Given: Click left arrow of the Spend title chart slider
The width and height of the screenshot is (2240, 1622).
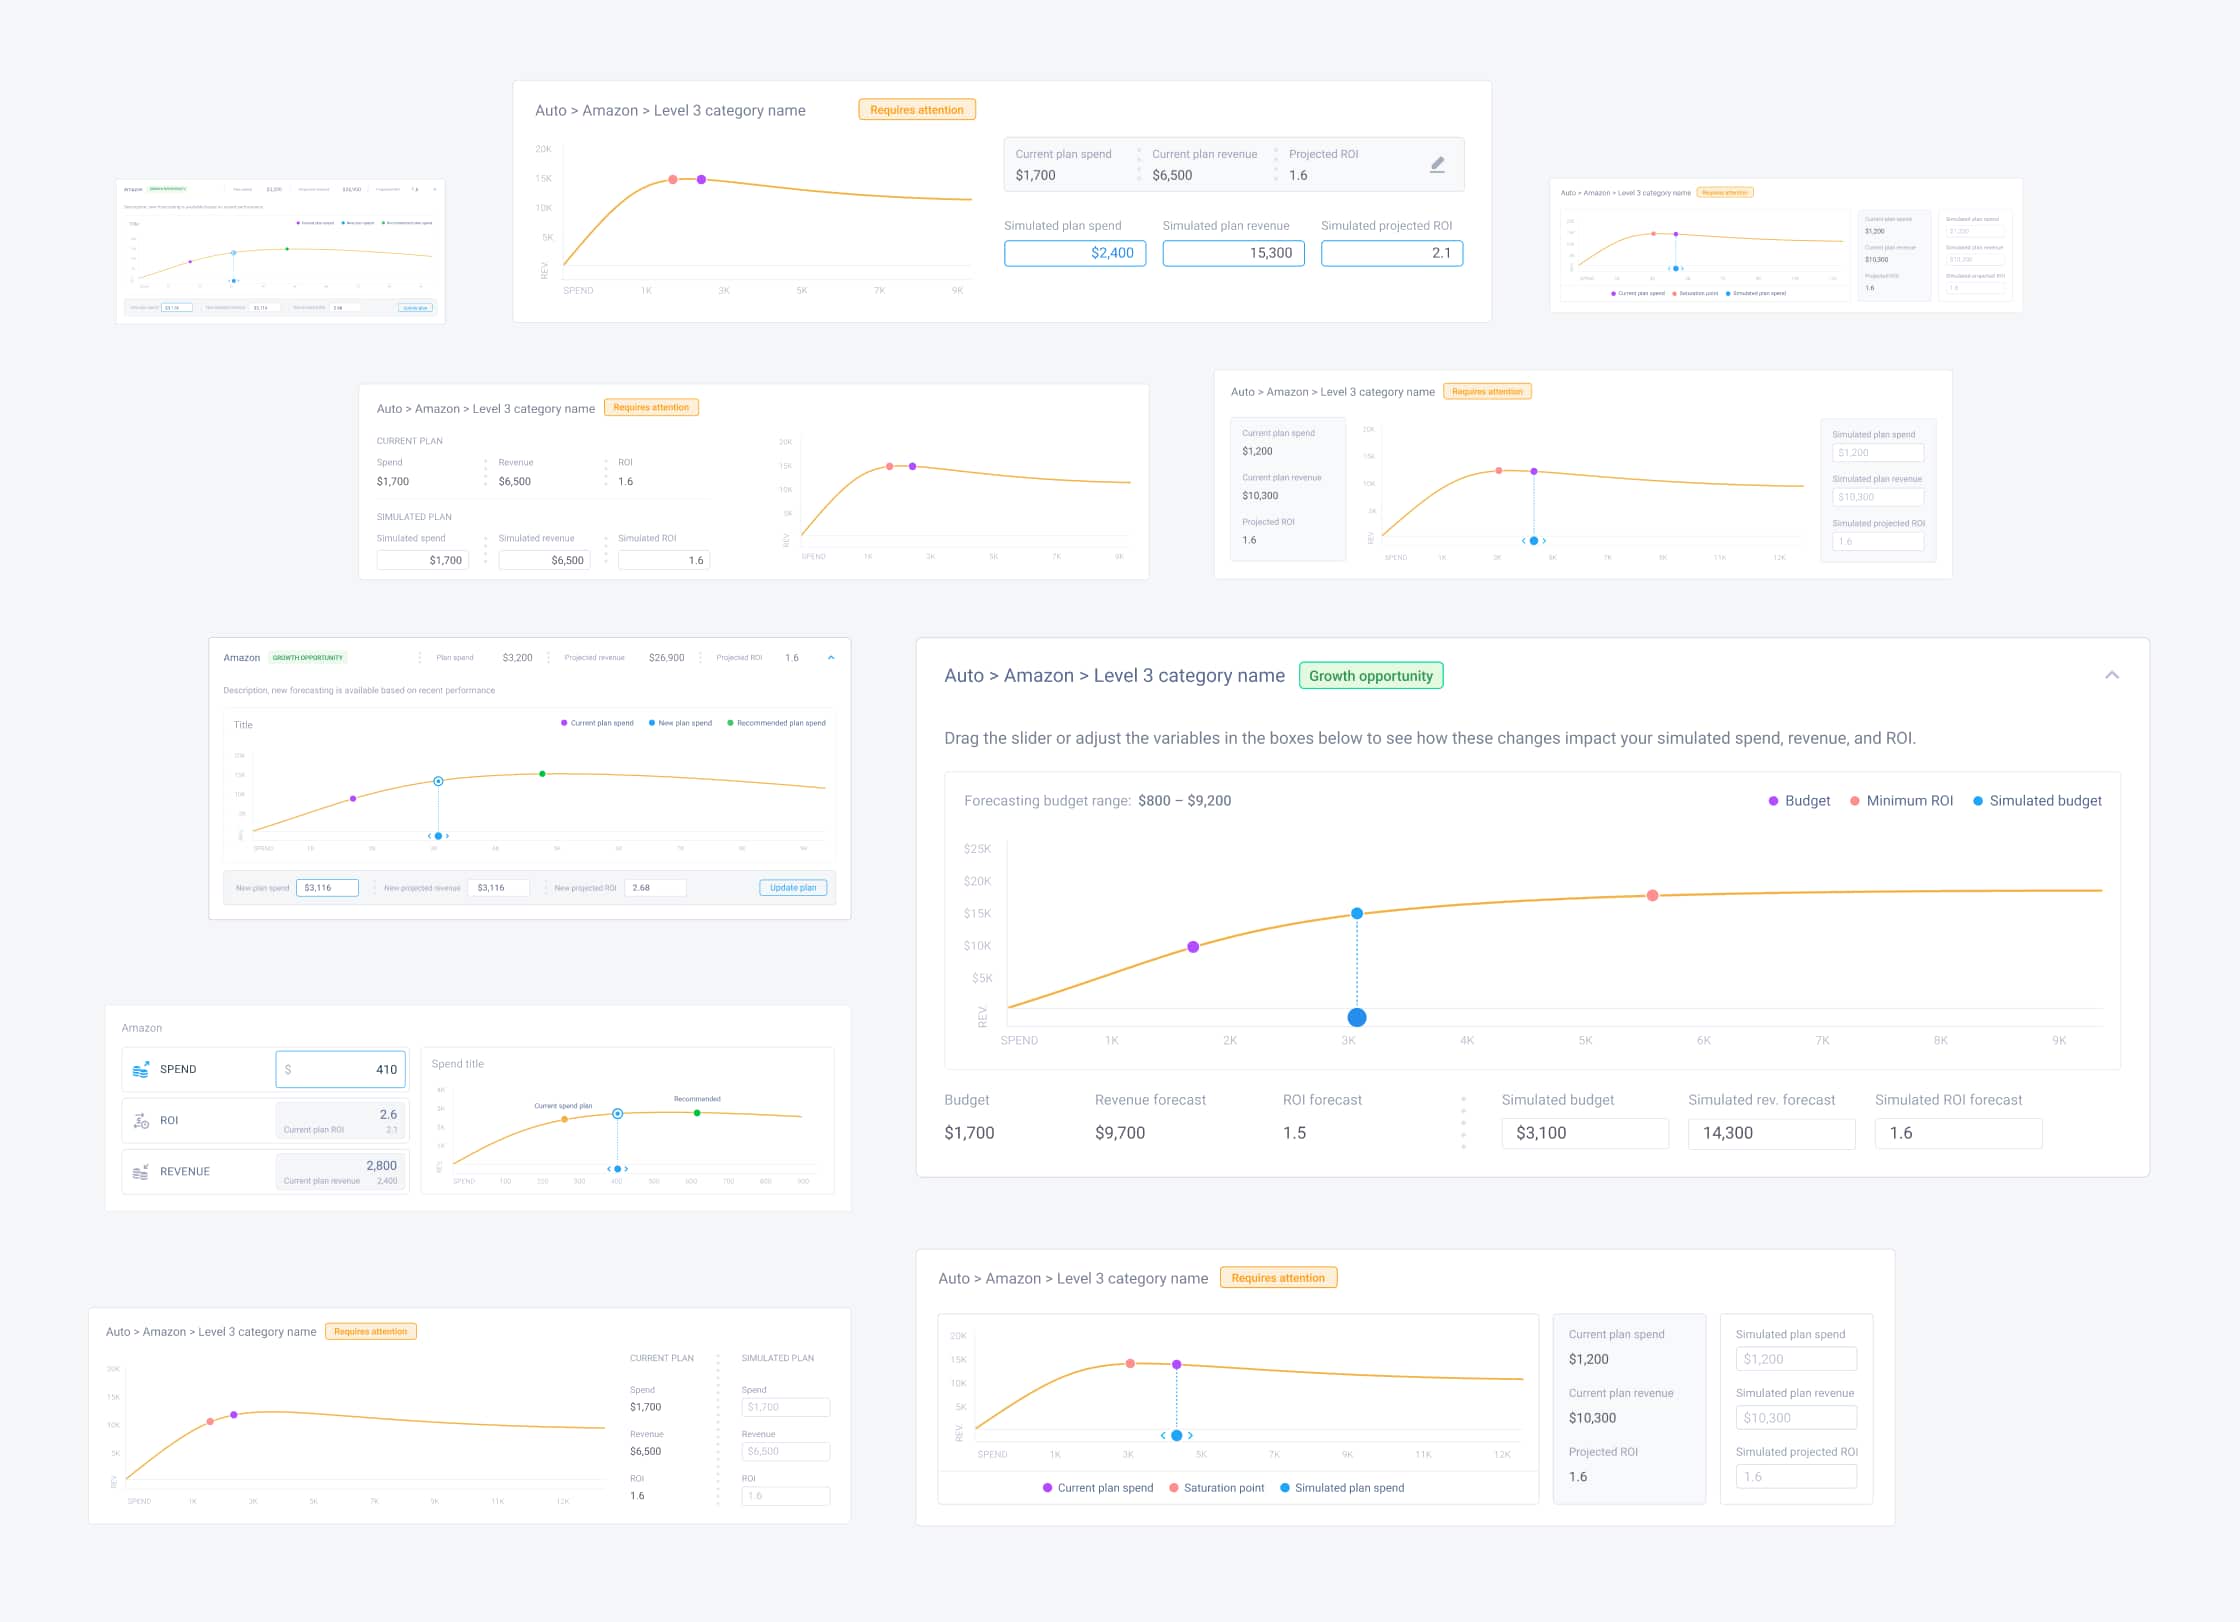Looking at the screenshot, I should tap(609, 1169).
